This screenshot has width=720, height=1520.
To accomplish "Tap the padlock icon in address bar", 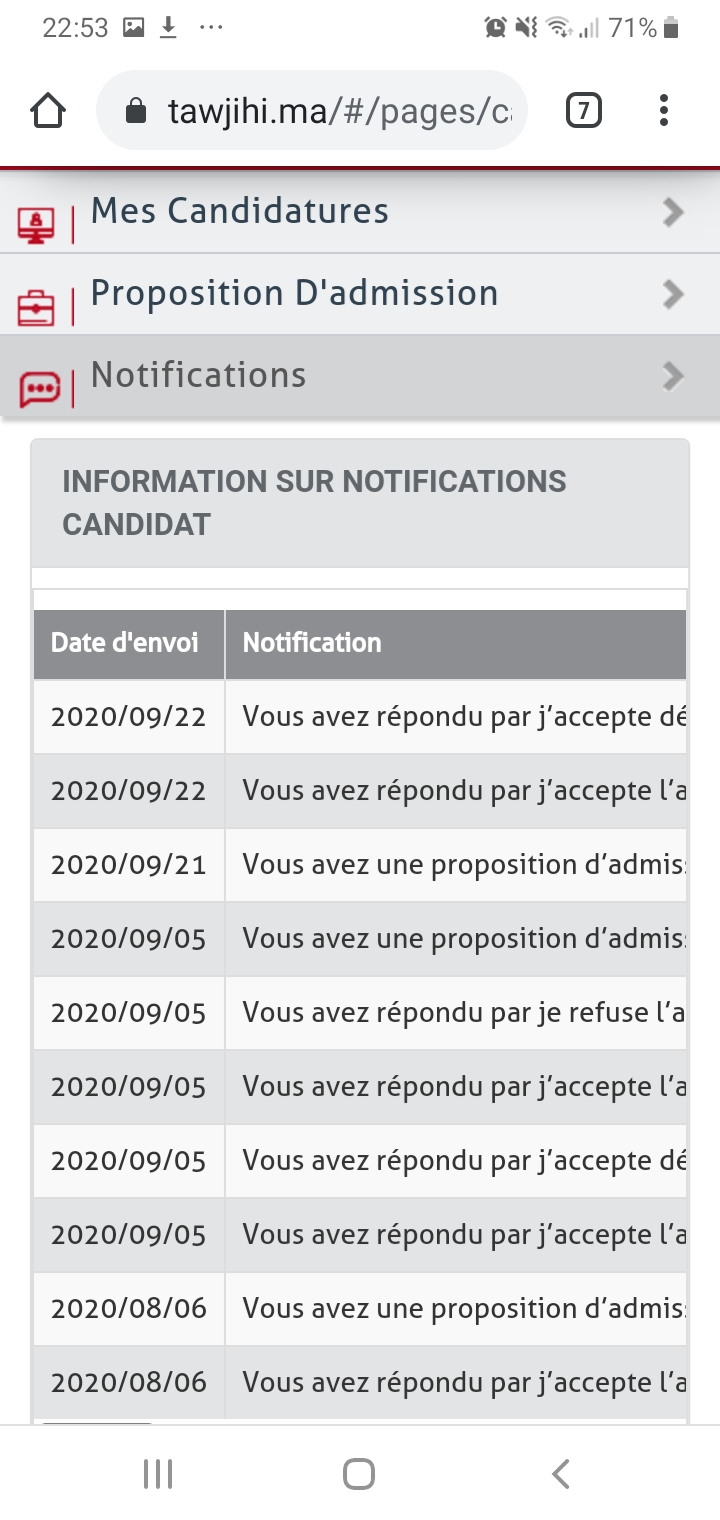I will coord(137,111).
